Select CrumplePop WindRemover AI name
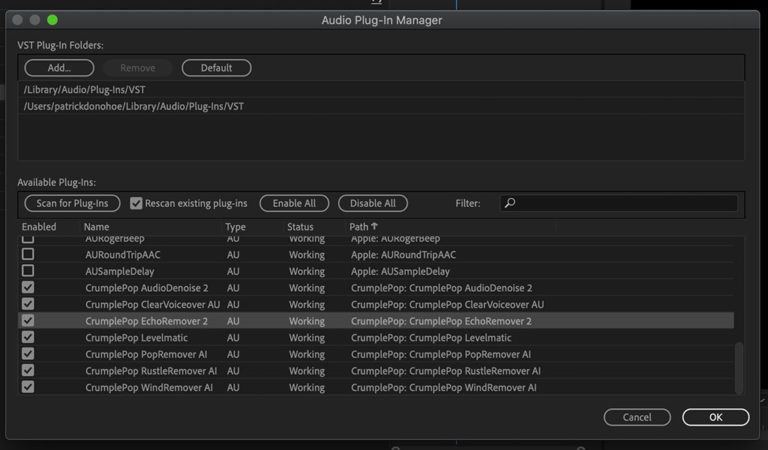 (x=149, y=388)
